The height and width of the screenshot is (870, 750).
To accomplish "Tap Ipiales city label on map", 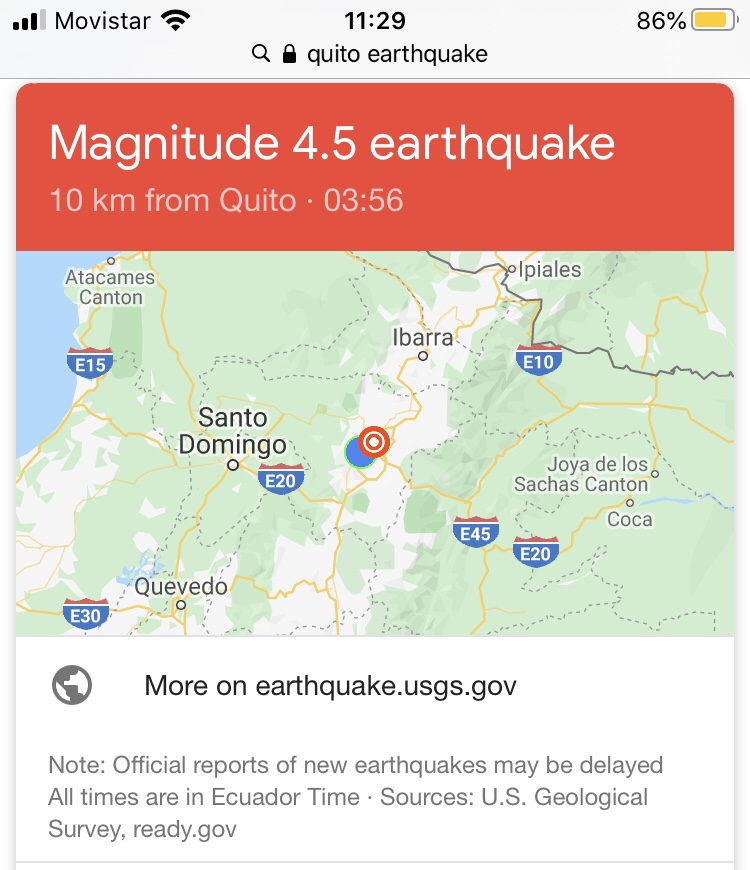I will (548, 269).
